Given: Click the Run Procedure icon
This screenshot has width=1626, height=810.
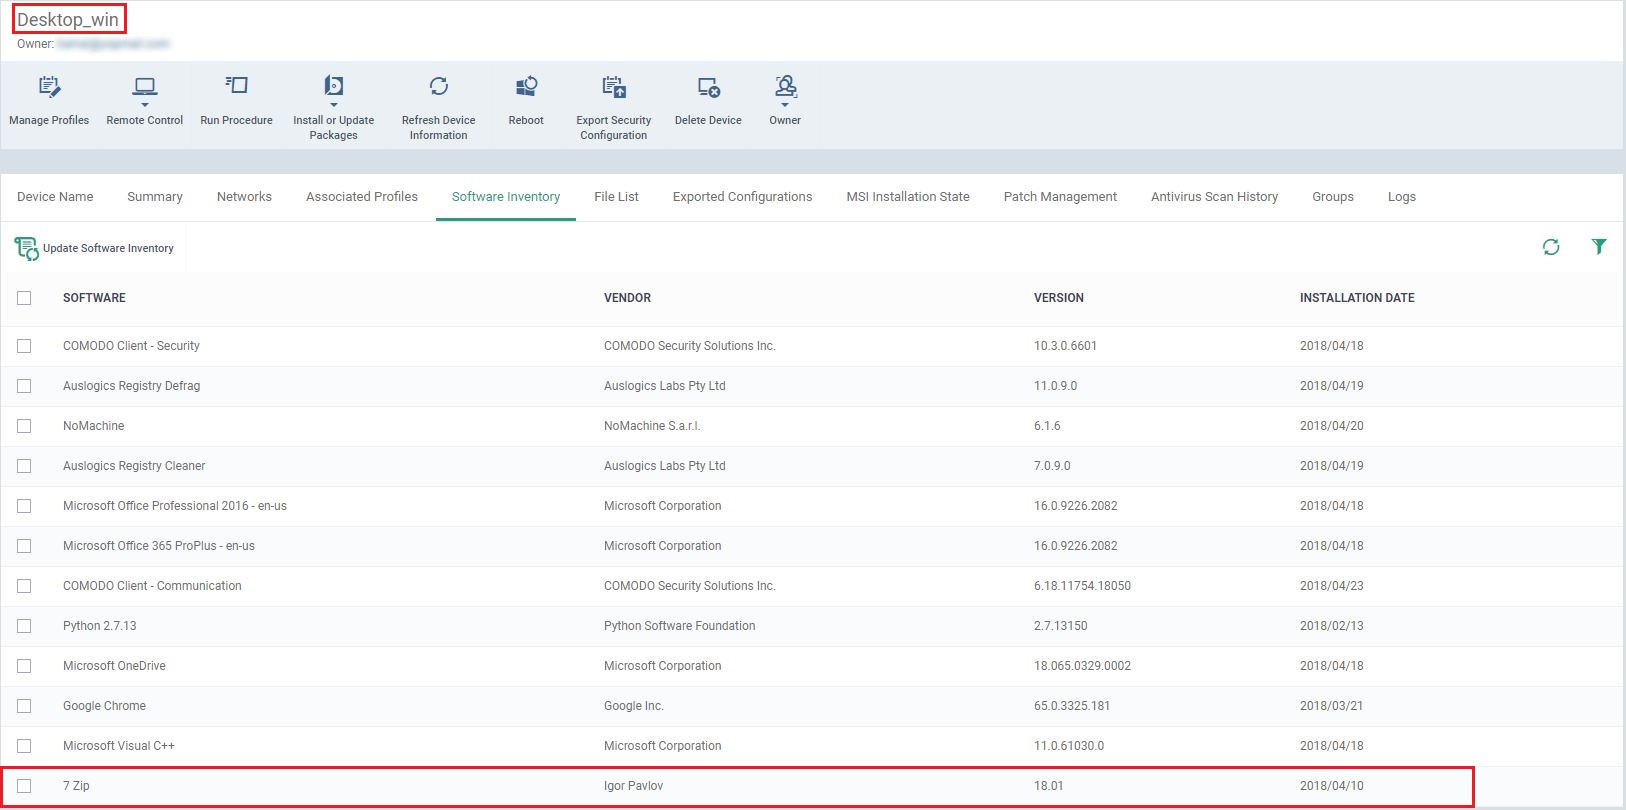Looking at the screenshot, I should [236, 86].
